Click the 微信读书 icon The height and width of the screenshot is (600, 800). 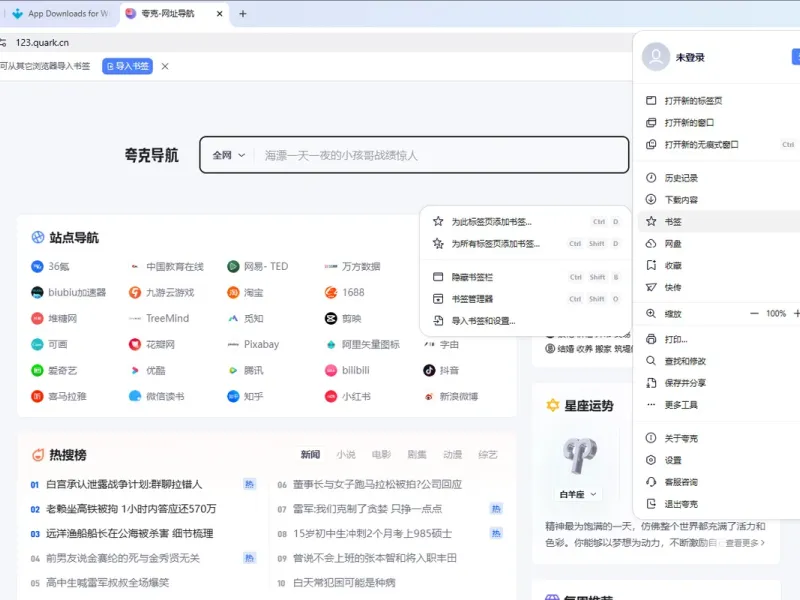click(x=135, y=396)
